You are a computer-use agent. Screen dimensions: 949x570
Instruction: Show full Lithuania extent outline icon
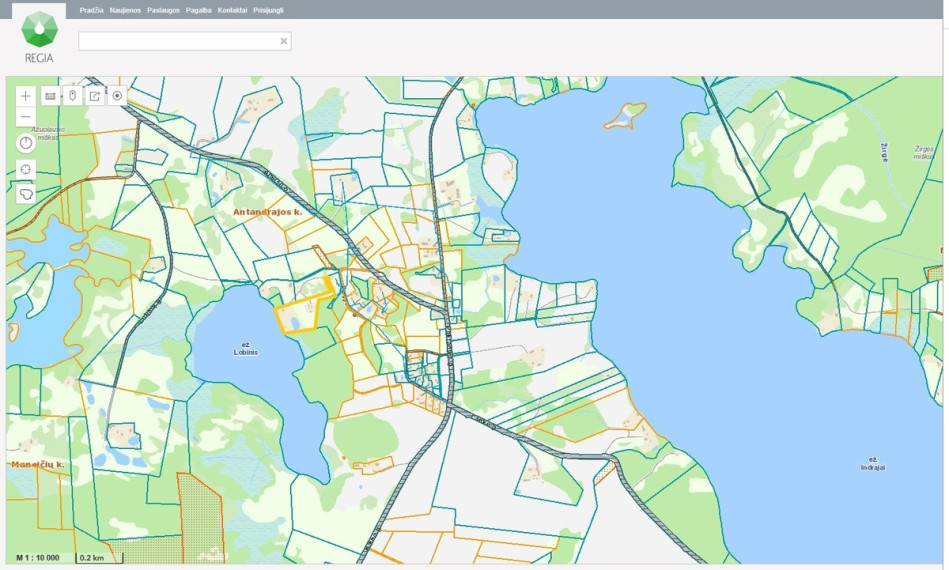tap(25, 194)
